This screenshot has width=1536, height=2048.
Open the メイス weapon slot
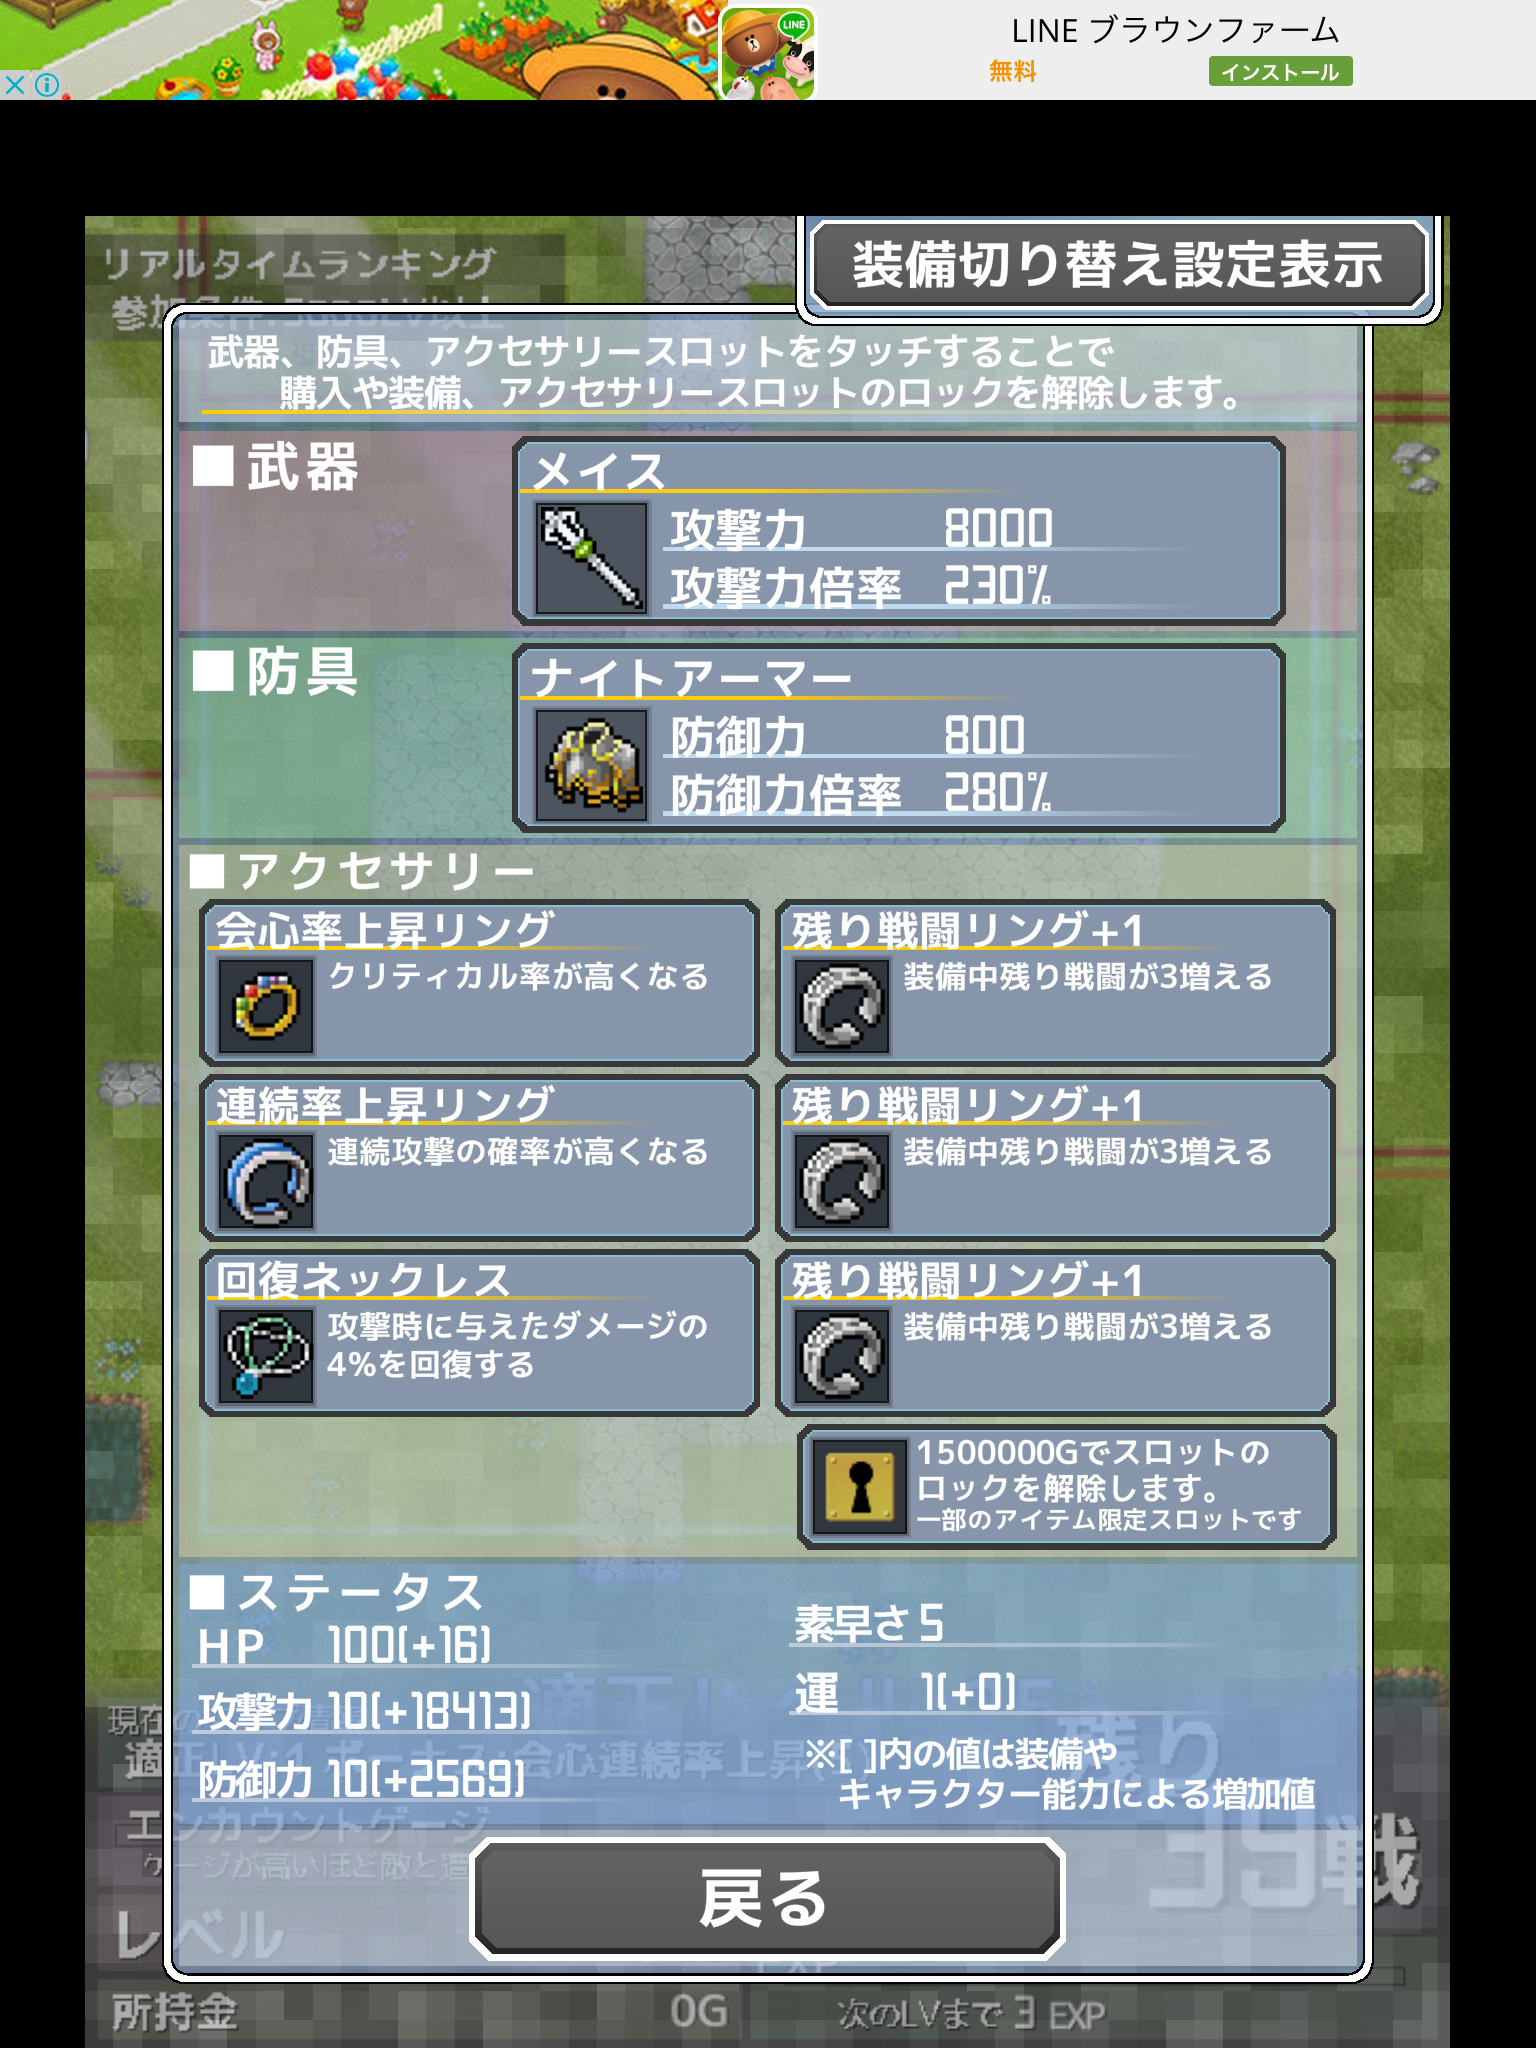(898, 530)
